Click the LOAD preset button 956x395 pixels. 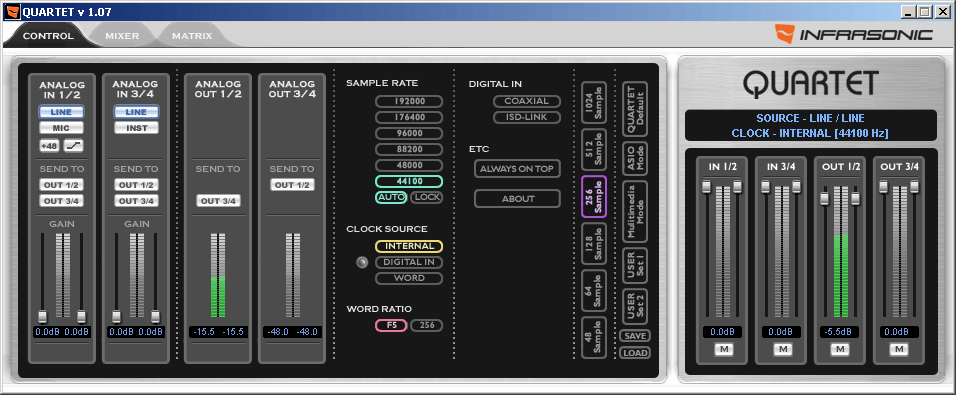point(635,352)
